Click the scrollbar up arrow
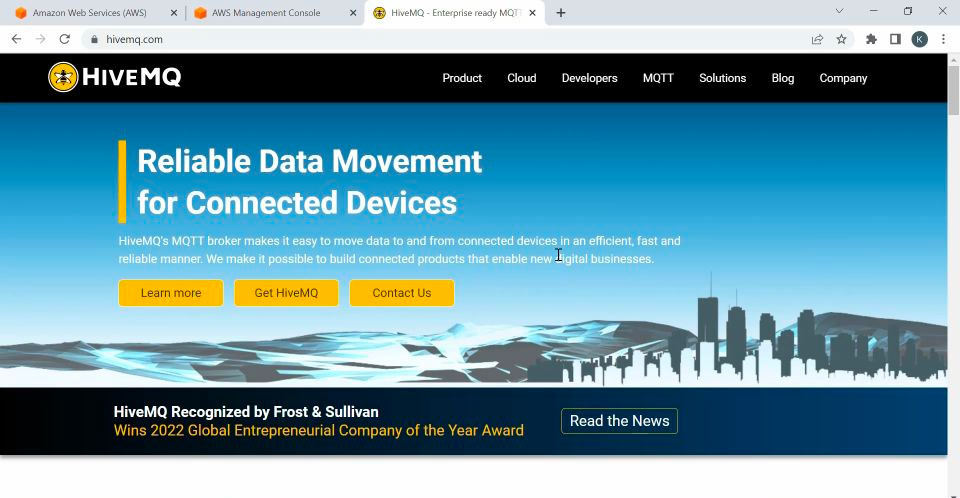Image resolution: width=960 pixels, height=498 pixels. 953,59
